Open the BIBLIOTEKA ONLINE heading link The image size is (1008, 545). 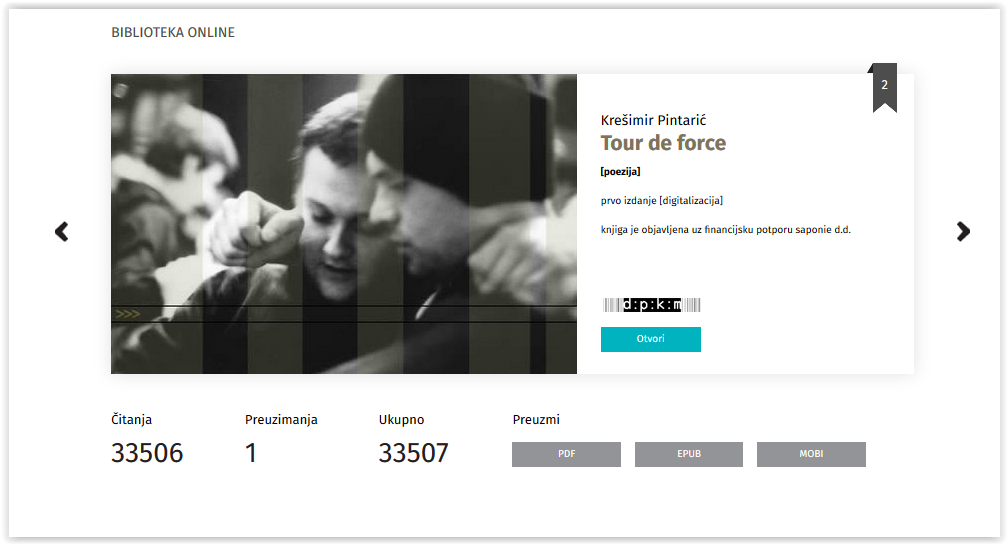tap(173, 32)
